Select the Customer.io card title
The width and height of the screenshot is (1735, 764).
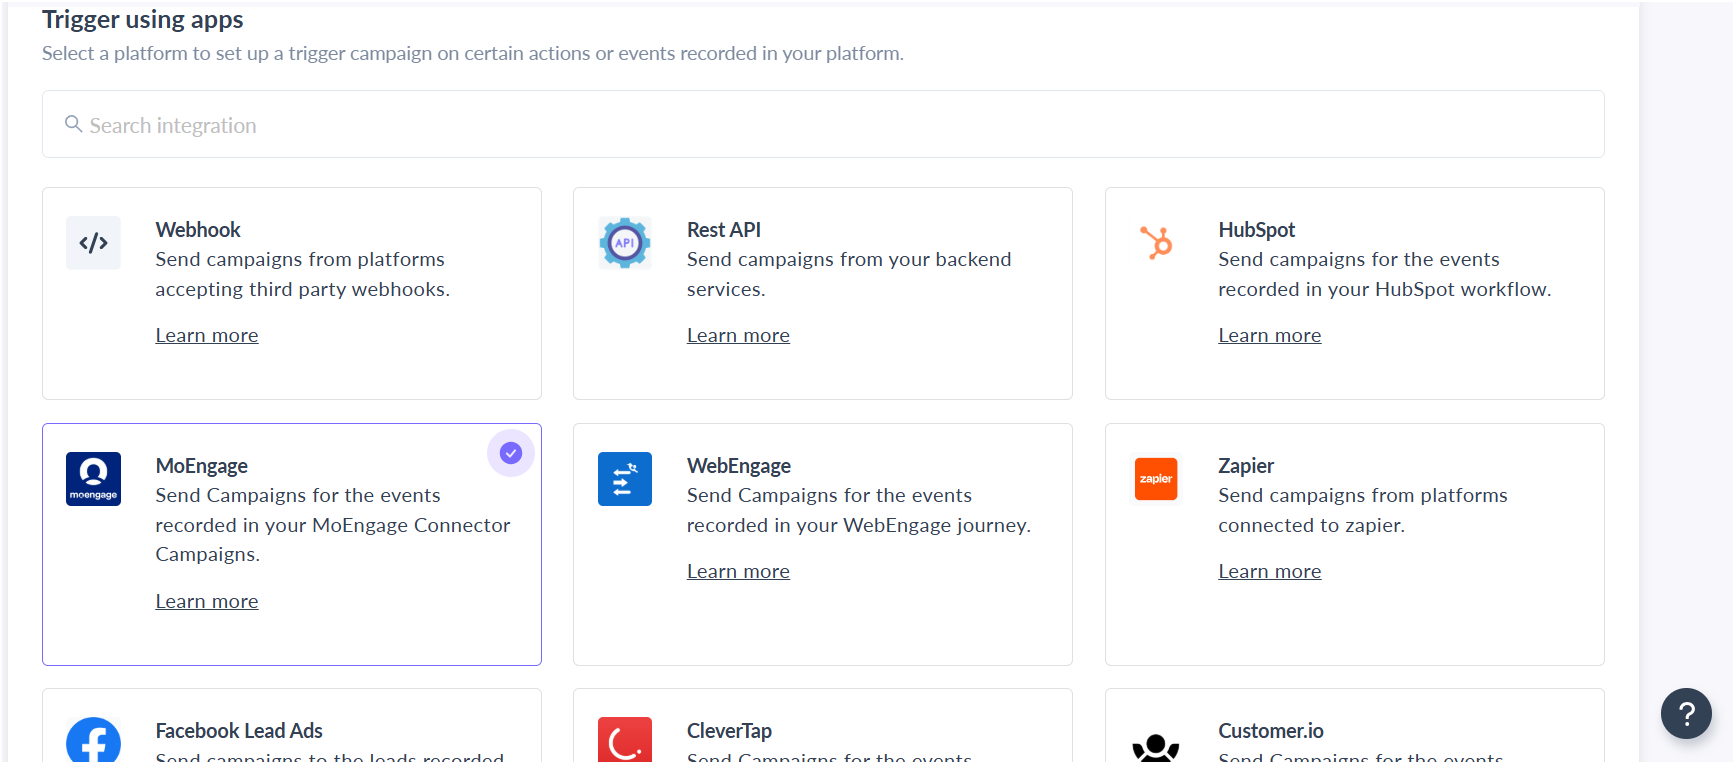pos(1271,731)
